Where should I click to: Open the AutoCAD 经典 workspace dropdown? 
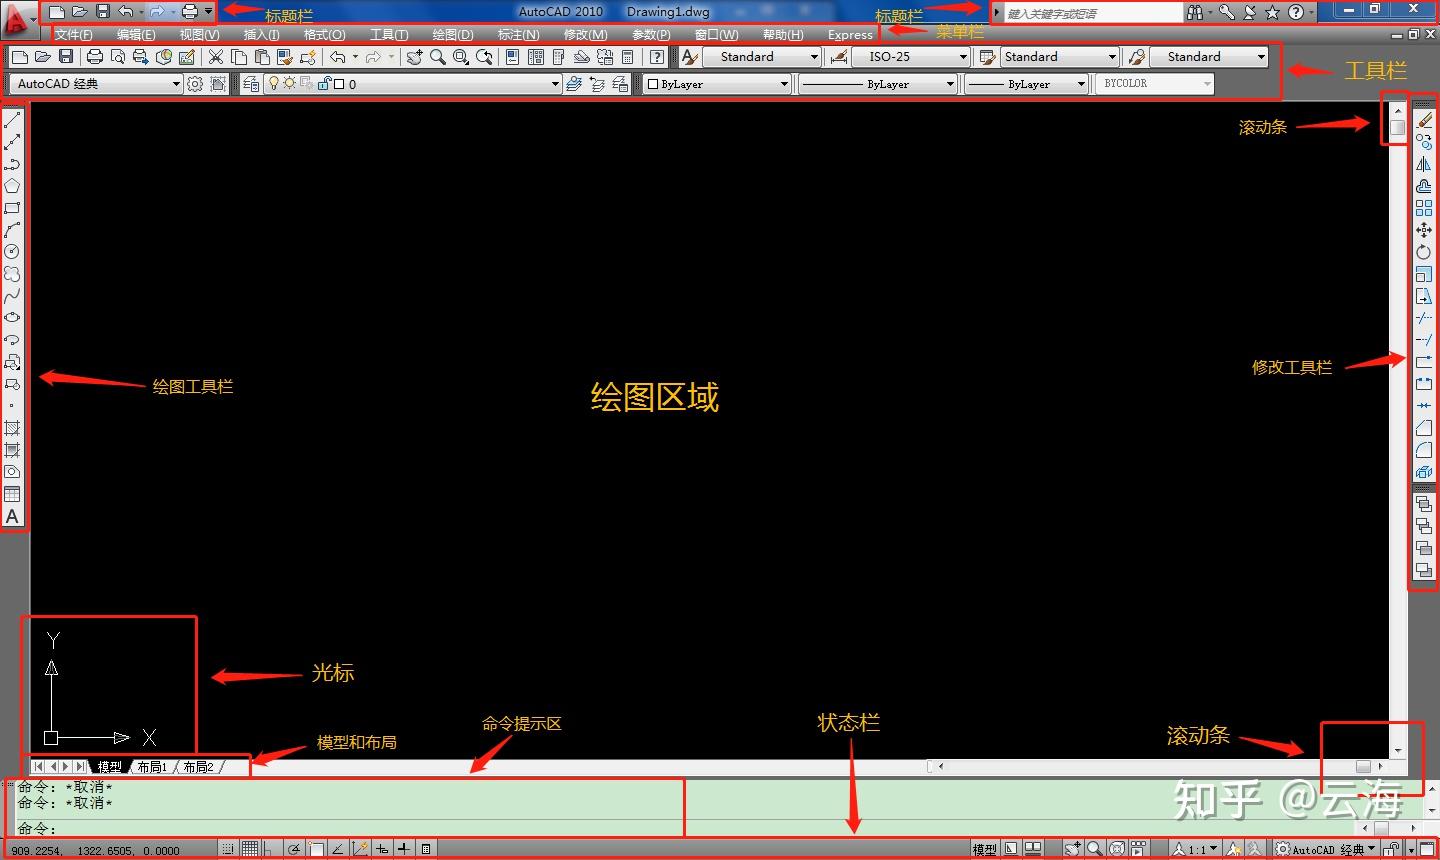pos(95,84)
